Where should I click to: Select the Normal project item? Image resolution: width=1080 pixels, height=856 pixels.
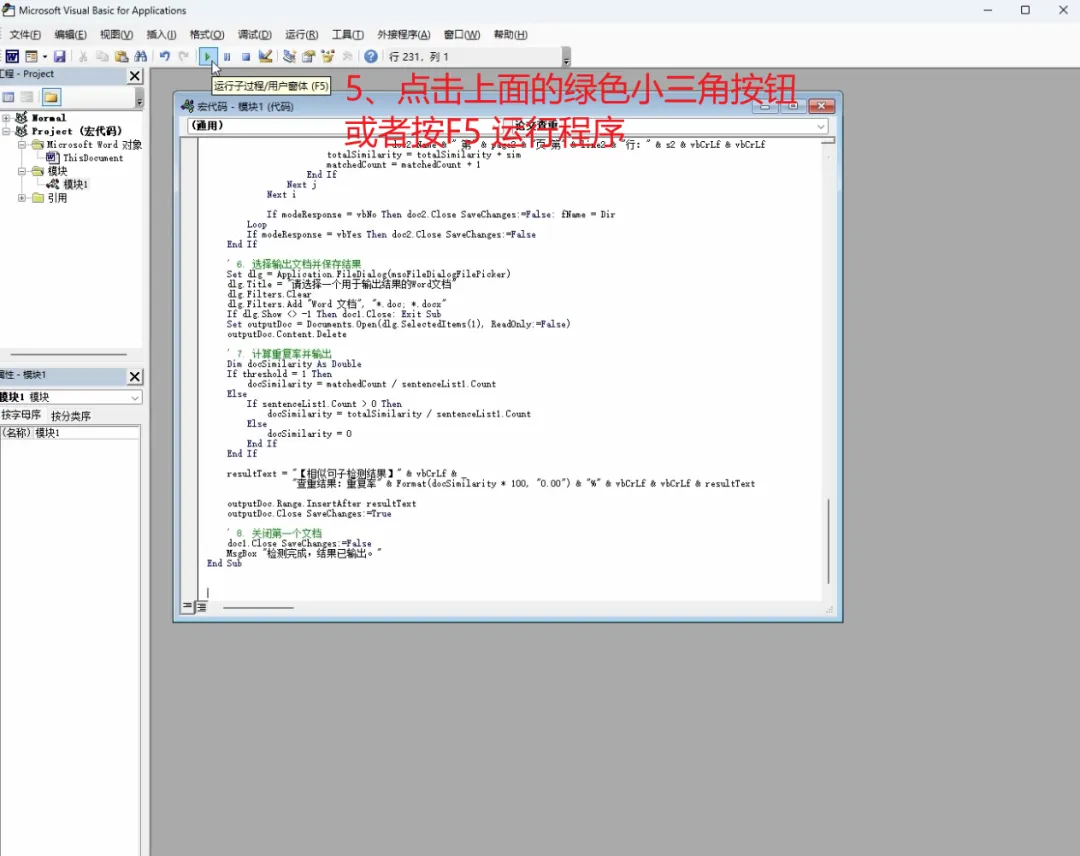click(41, 118)
